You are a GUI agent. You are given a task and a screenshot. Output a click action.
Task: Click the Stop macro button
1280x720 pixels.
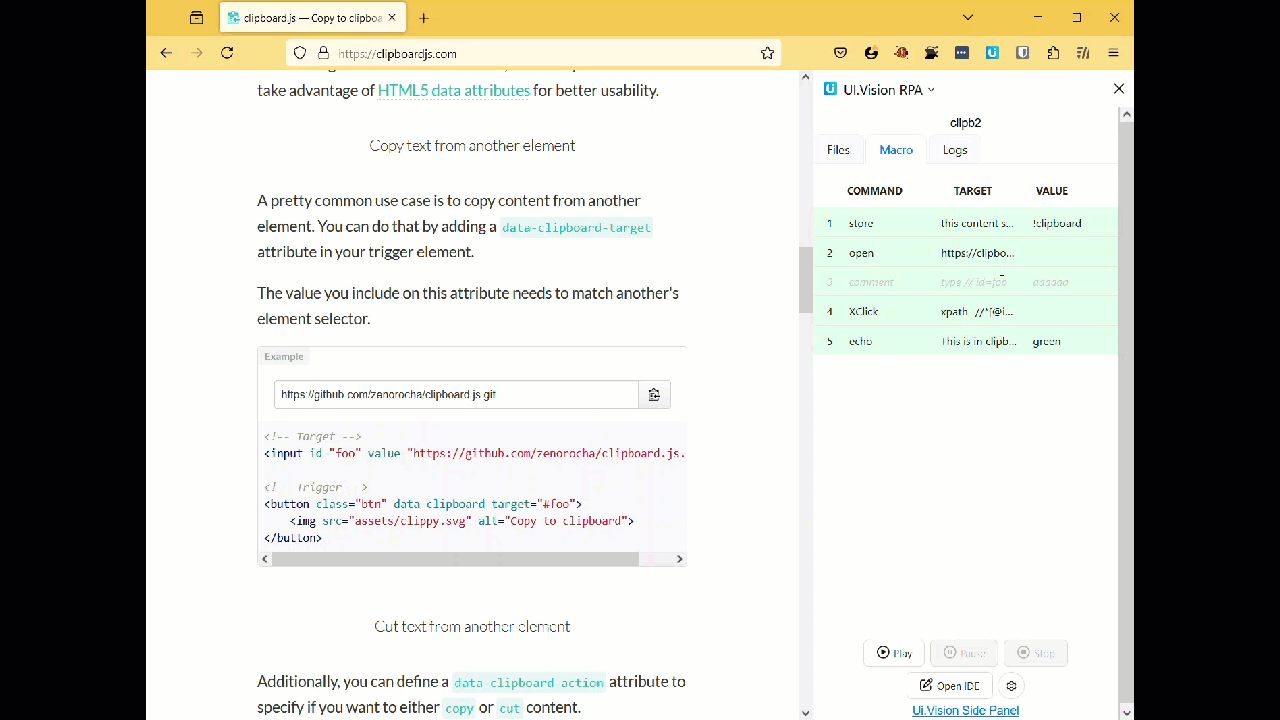1036,653
